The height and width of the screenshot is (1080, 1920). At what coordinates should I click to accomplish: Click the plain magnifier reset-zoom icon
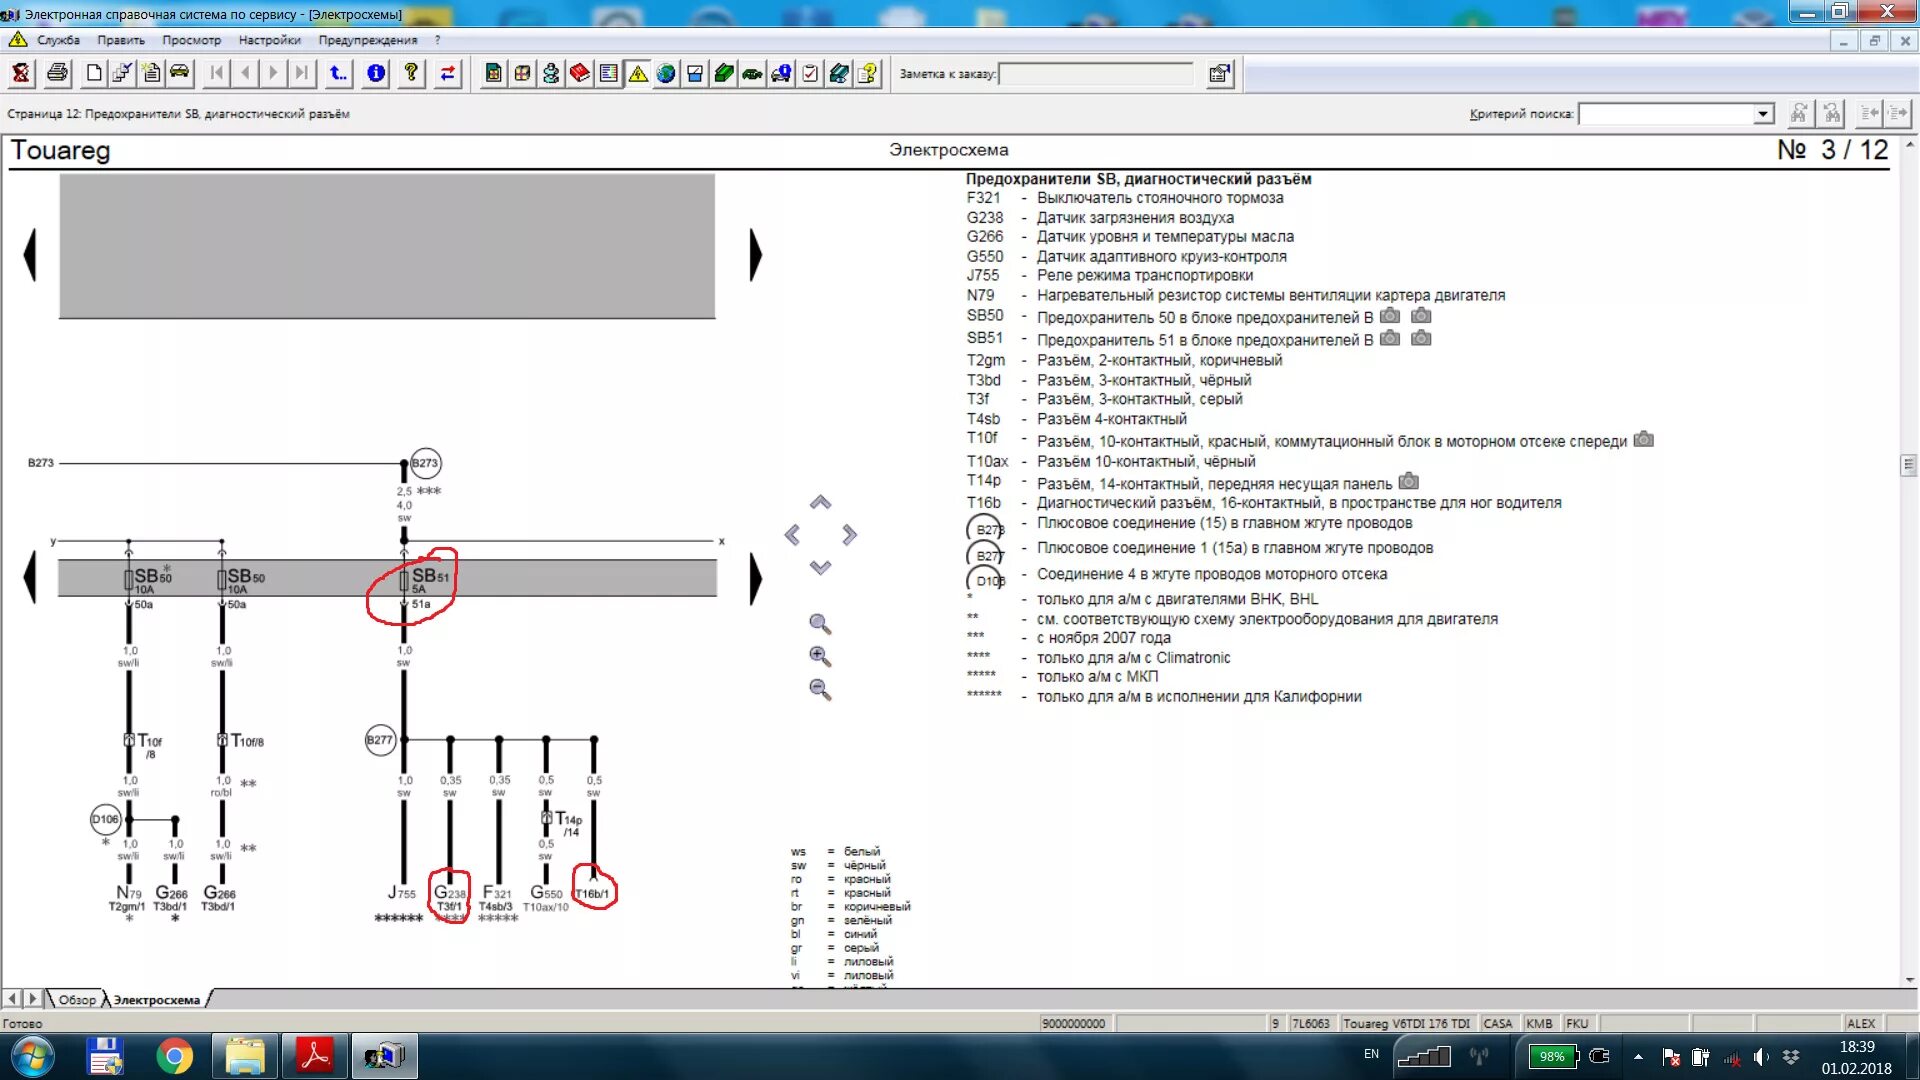pyautogui.click(x=820, y=624)
